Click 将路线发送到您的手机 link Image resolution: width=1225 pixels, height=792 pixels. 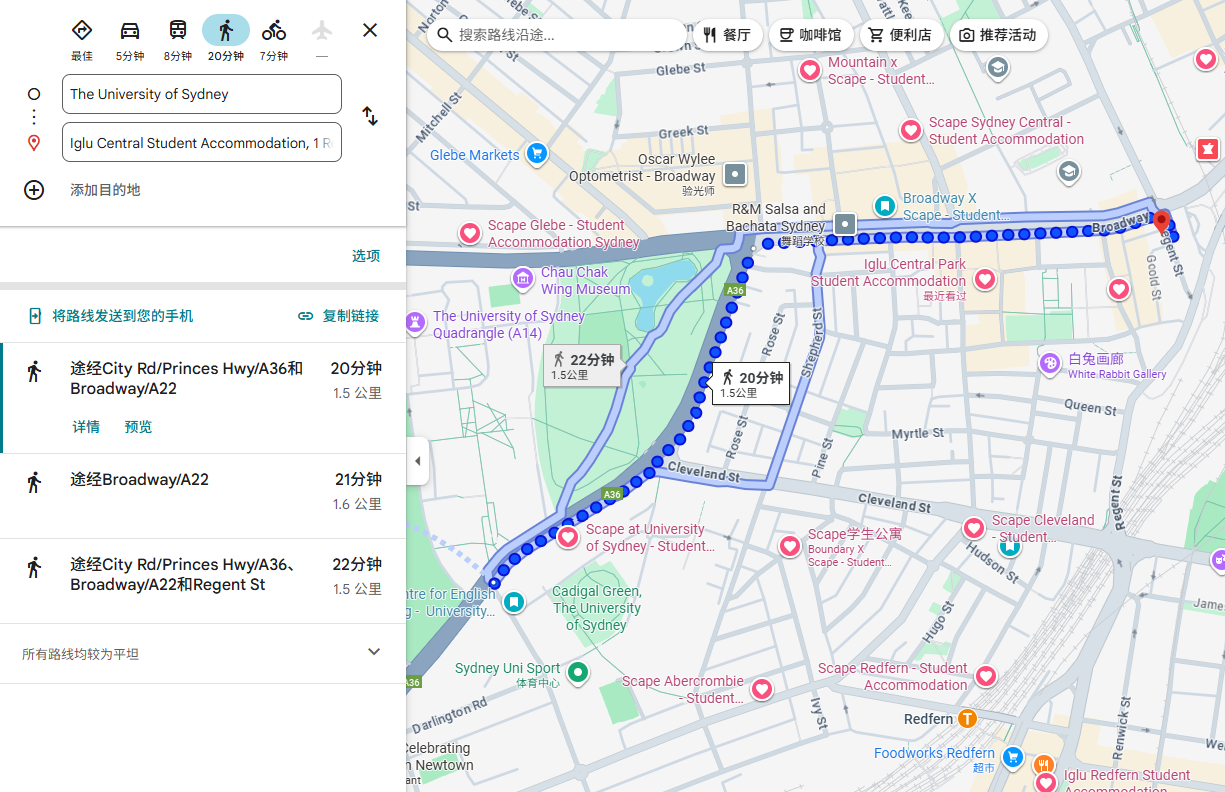coord(122,316)
